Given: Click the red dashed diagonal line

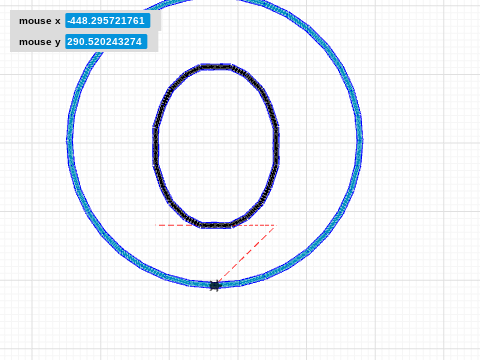Looking at the screenshot, I should [247, 253].
